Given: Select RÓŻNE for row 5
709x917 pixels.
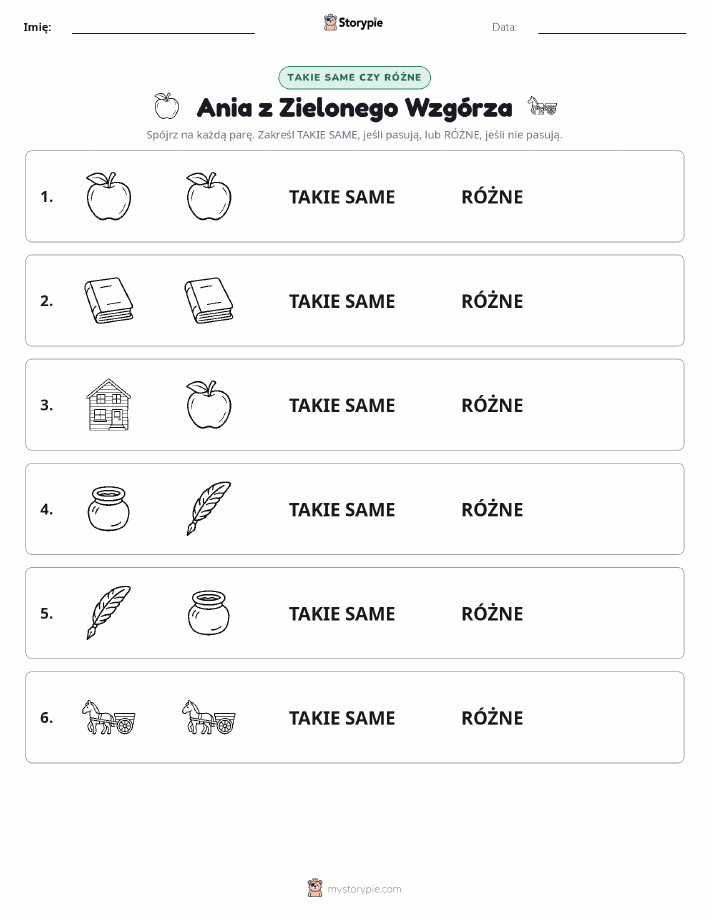Looking at the screenshot, I should pos(492,613).
